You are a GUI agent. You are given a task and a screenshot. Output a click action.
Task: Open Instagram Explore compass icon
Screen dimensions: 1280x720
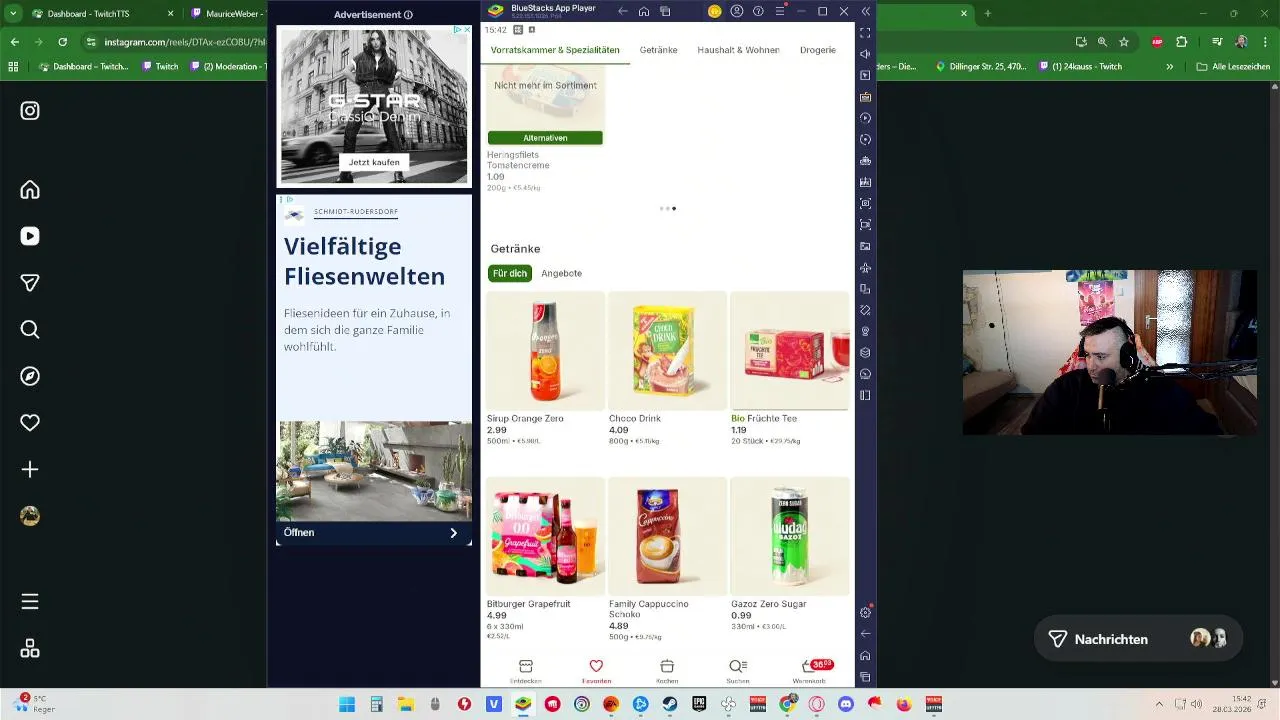coord(30,376)
